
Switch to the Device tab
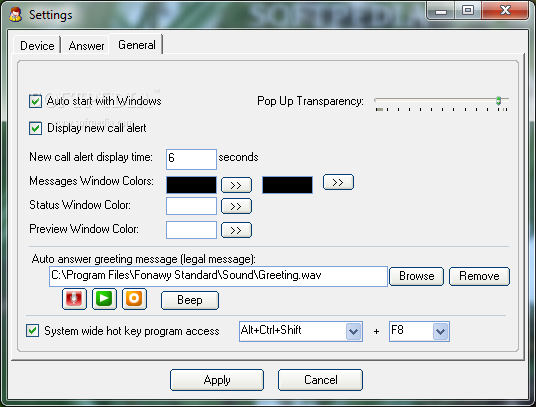pyautogui.click(x=37, y=46)
